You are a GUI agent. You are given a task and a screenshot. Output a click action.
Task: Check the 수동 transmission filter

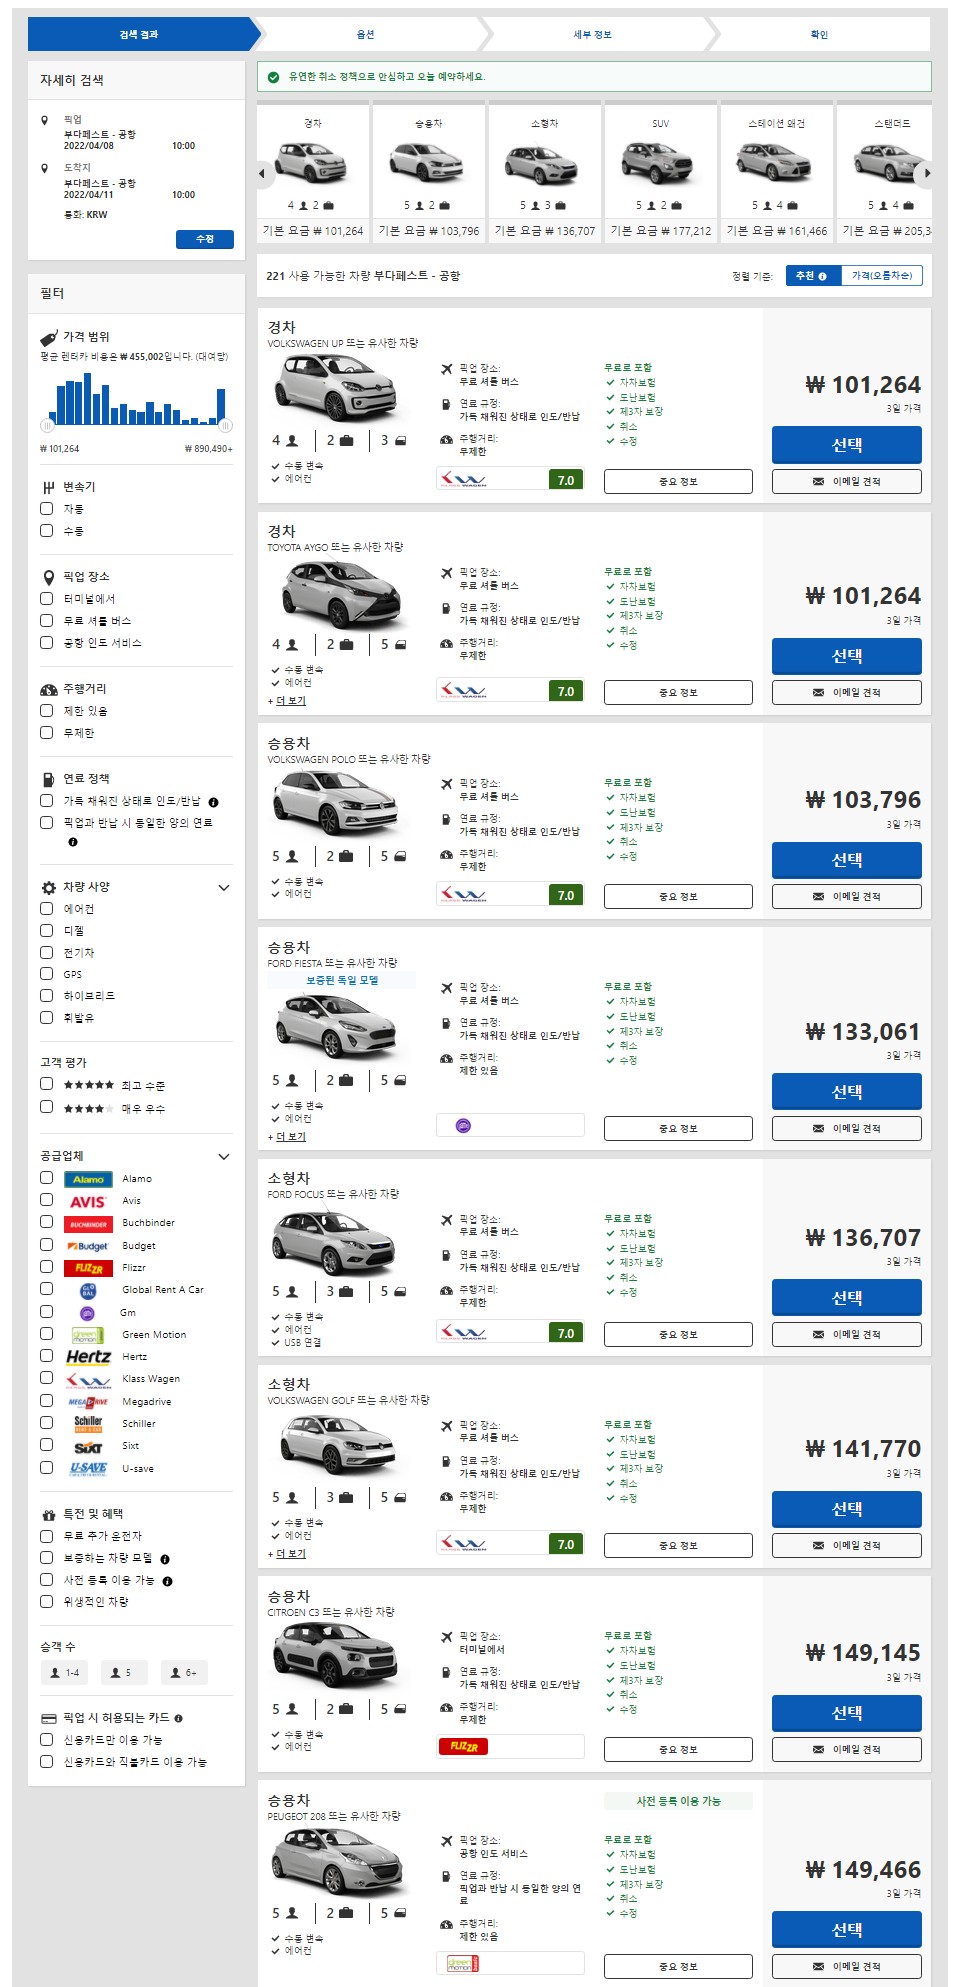(x=46, y=530)
